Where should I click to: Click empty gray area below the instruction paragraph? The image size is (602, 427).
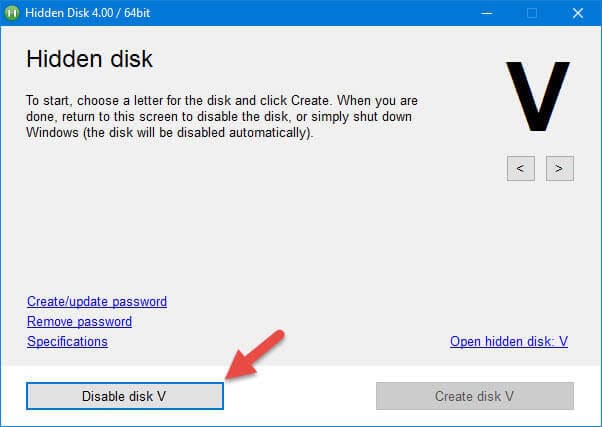pyautogui.click(x=250, y=220)
